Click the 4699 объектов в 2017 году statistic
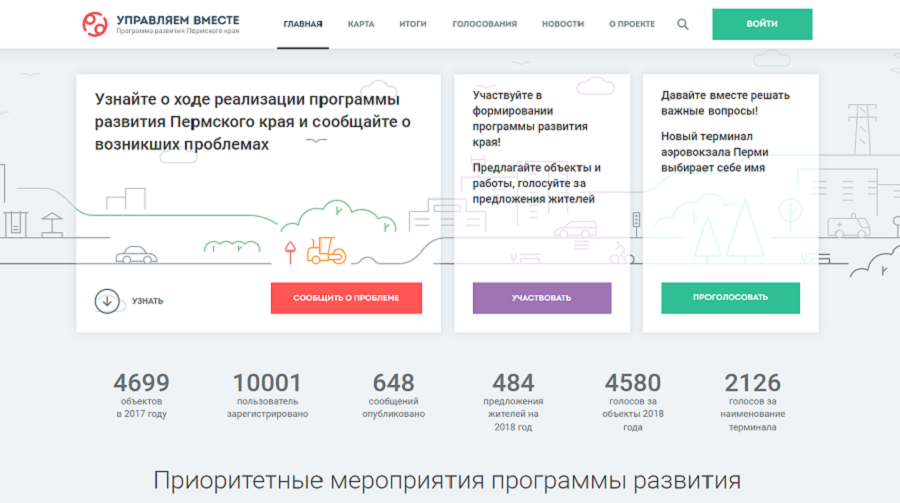The width and height of the screenshot is (900, 503). click(141, 395)
